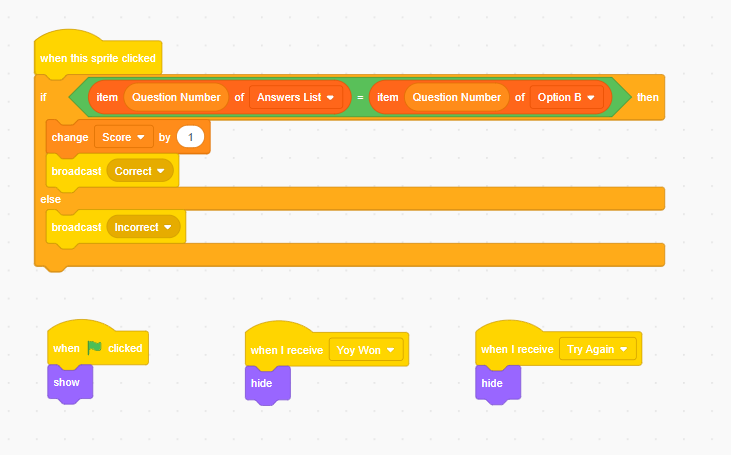731x455 pixels.
Task: Select the first Question Number variable
Action: (x=176, y=97)
